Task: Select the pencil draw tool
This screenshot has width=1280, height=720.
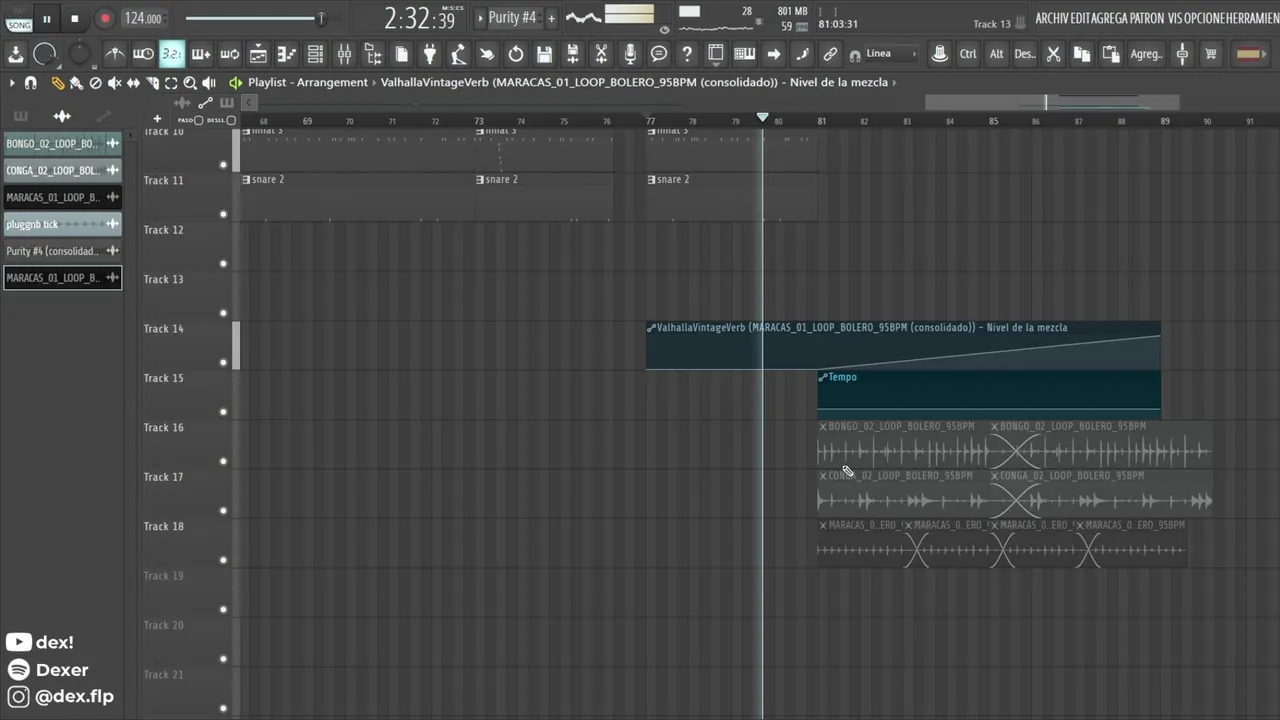Action: click(58, 83)
